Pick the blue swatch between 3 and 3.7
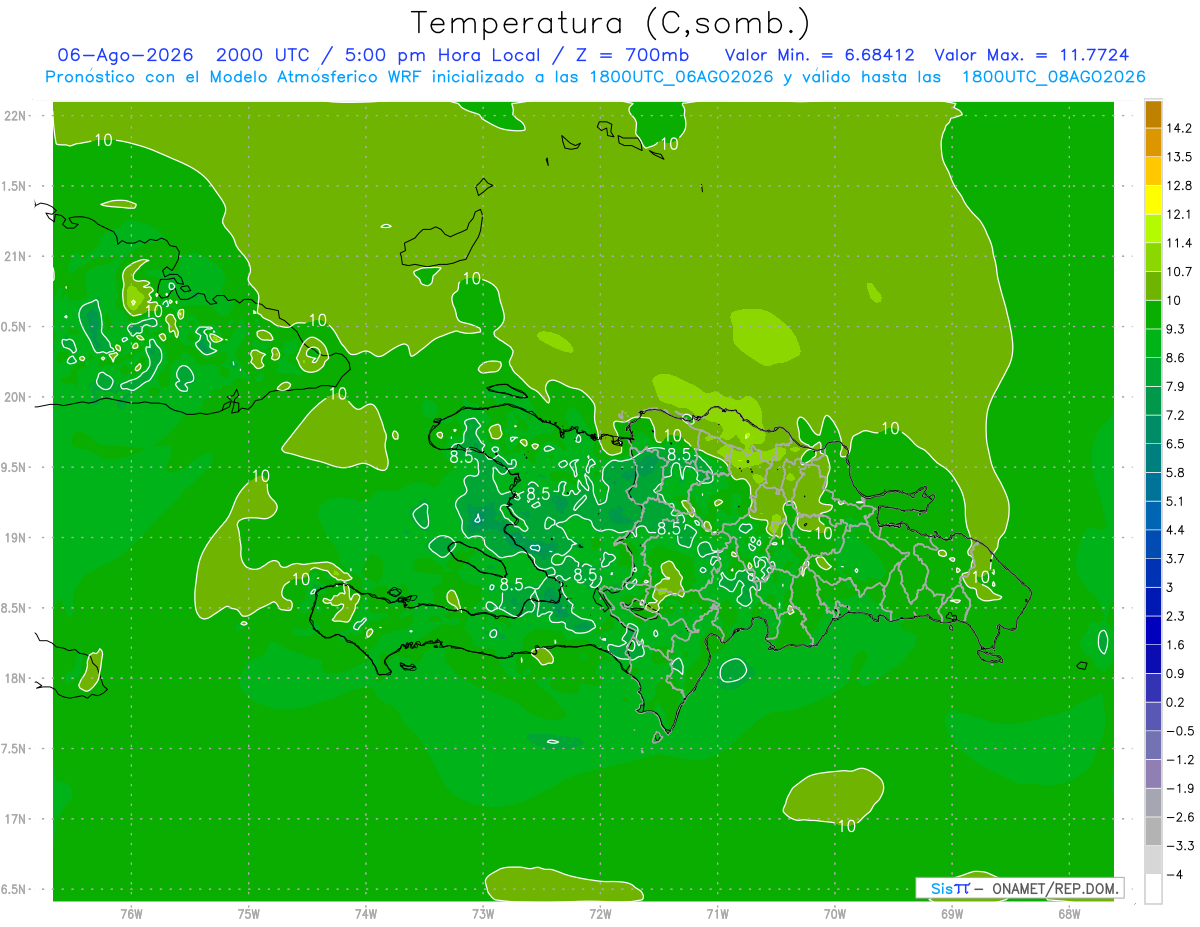 1153,573
